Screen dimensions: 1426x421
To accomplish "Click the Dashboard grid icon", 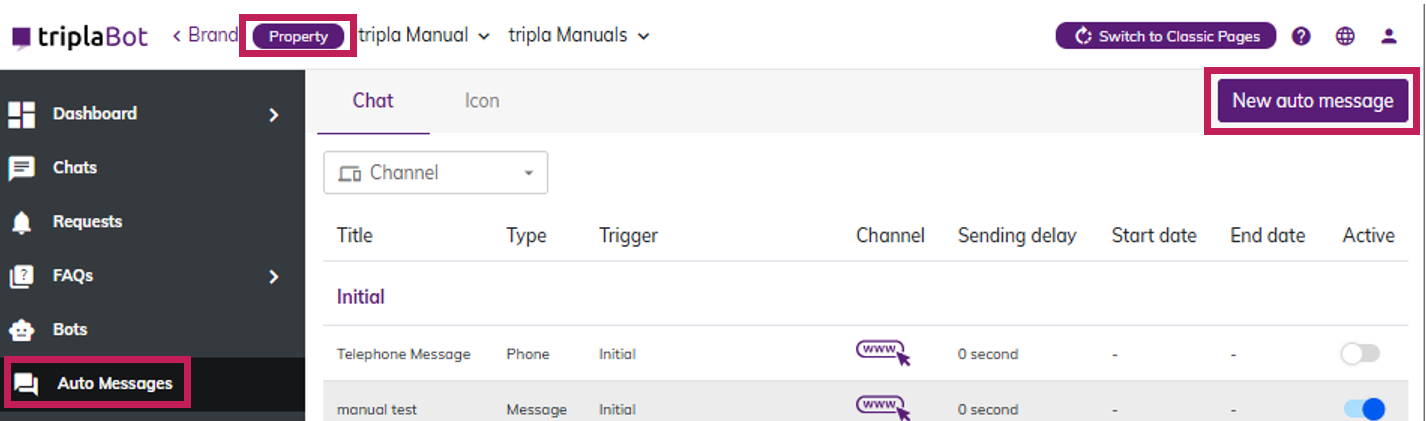I will (22, 114).
